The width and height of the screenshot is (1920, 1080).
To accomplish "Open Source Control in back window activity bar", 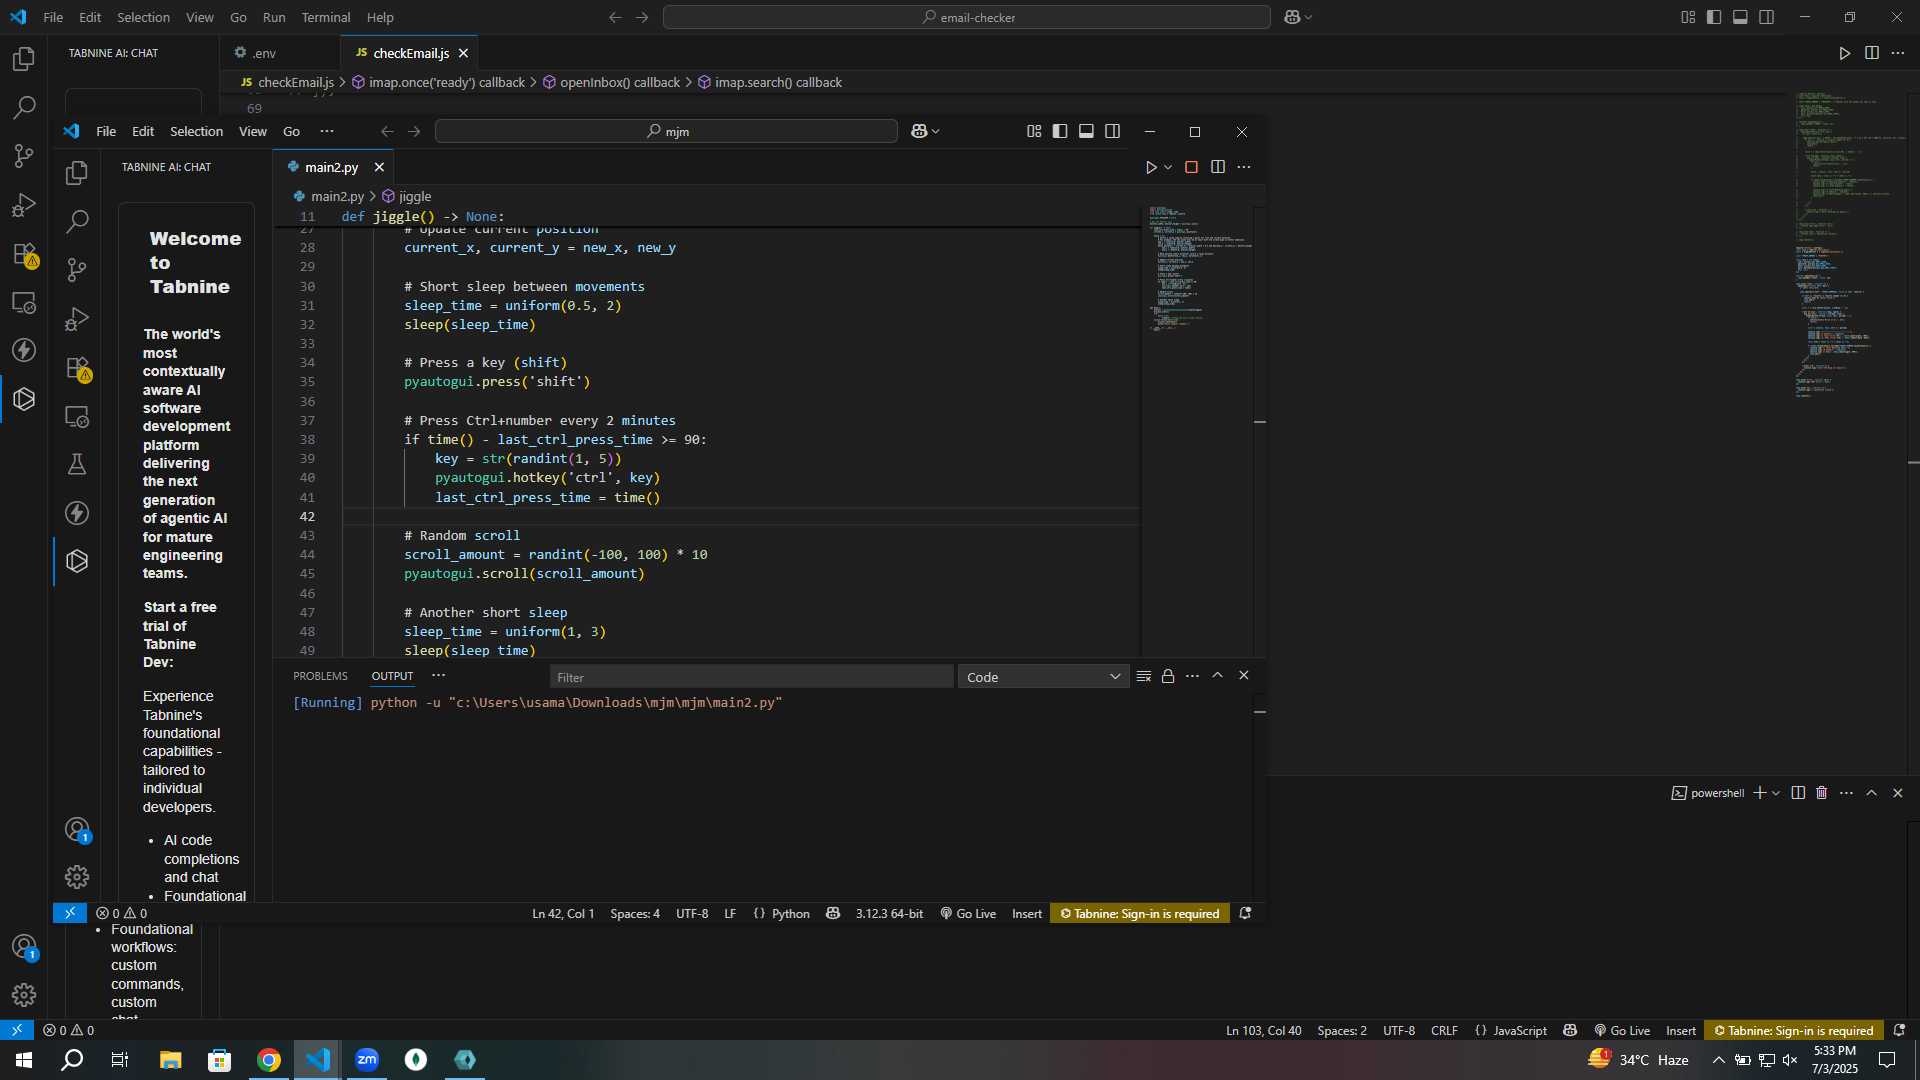I will click(24, 156).
